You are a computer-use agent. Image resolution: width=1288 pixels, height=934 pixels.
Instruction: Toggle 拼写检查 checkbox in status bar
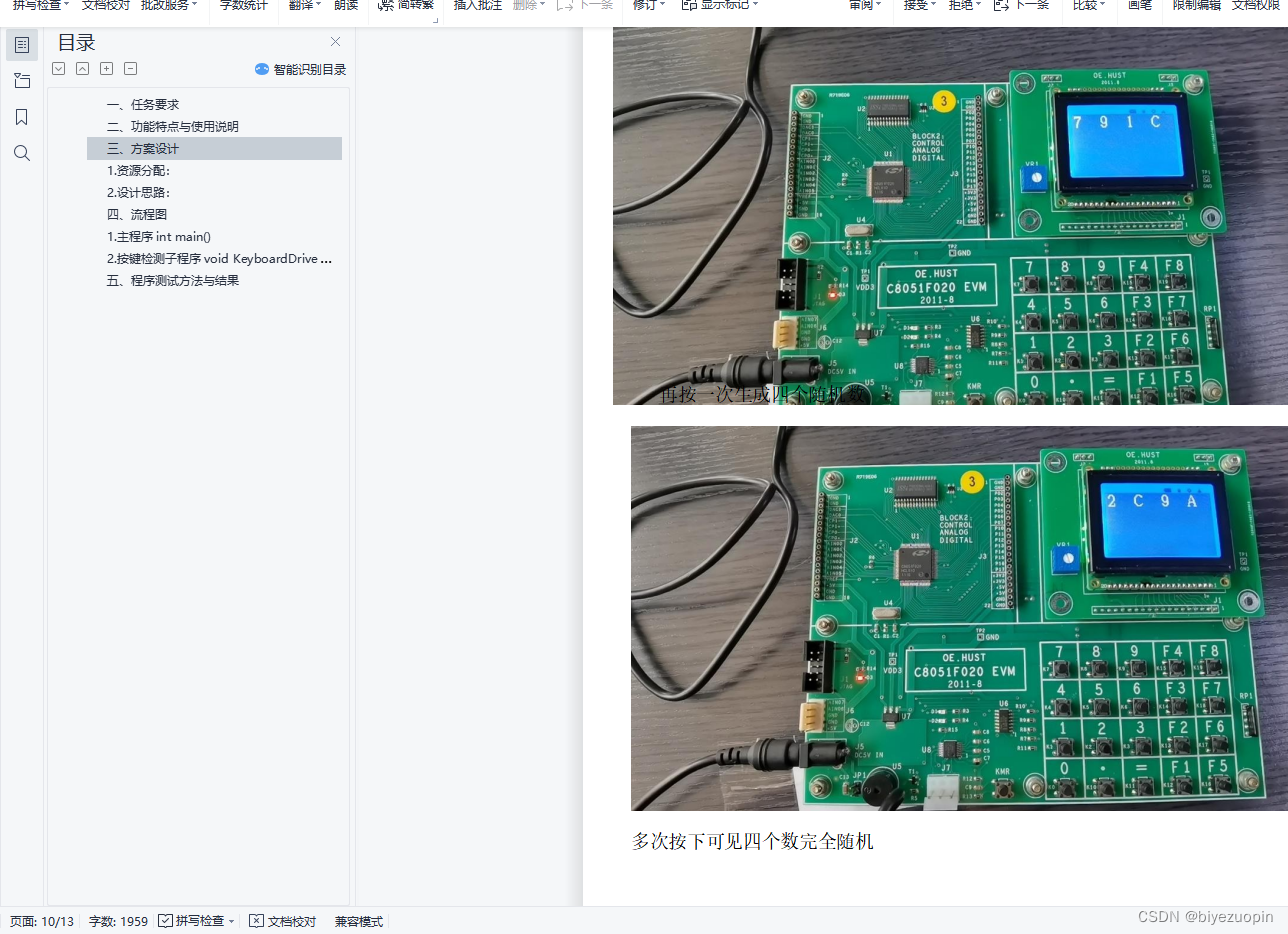(x=165, y=921)
